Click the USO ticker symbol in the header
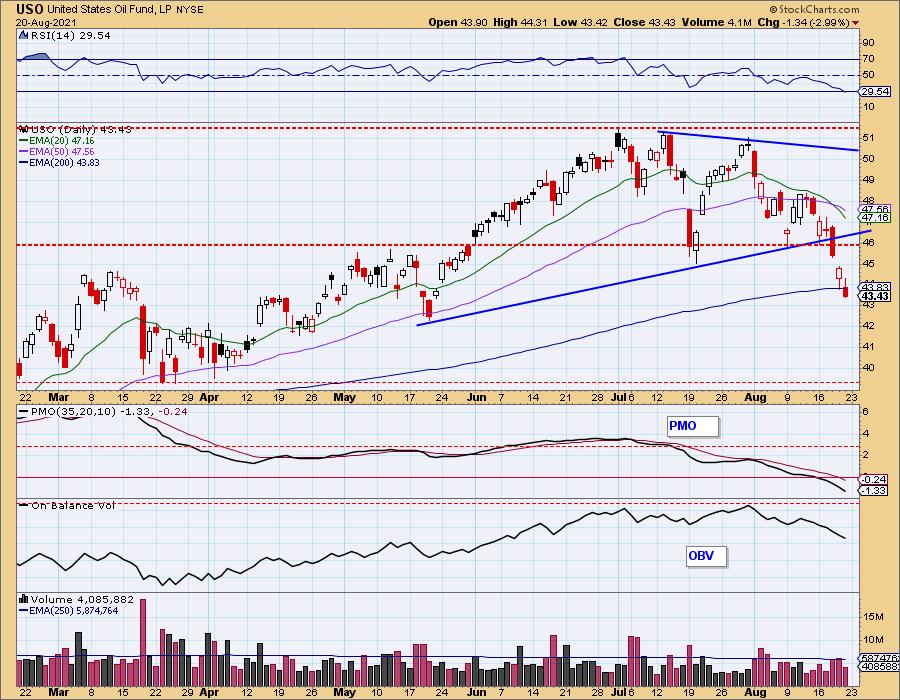Screen dimensions: 900x700 pyautogui.click(x=30, y=9)
